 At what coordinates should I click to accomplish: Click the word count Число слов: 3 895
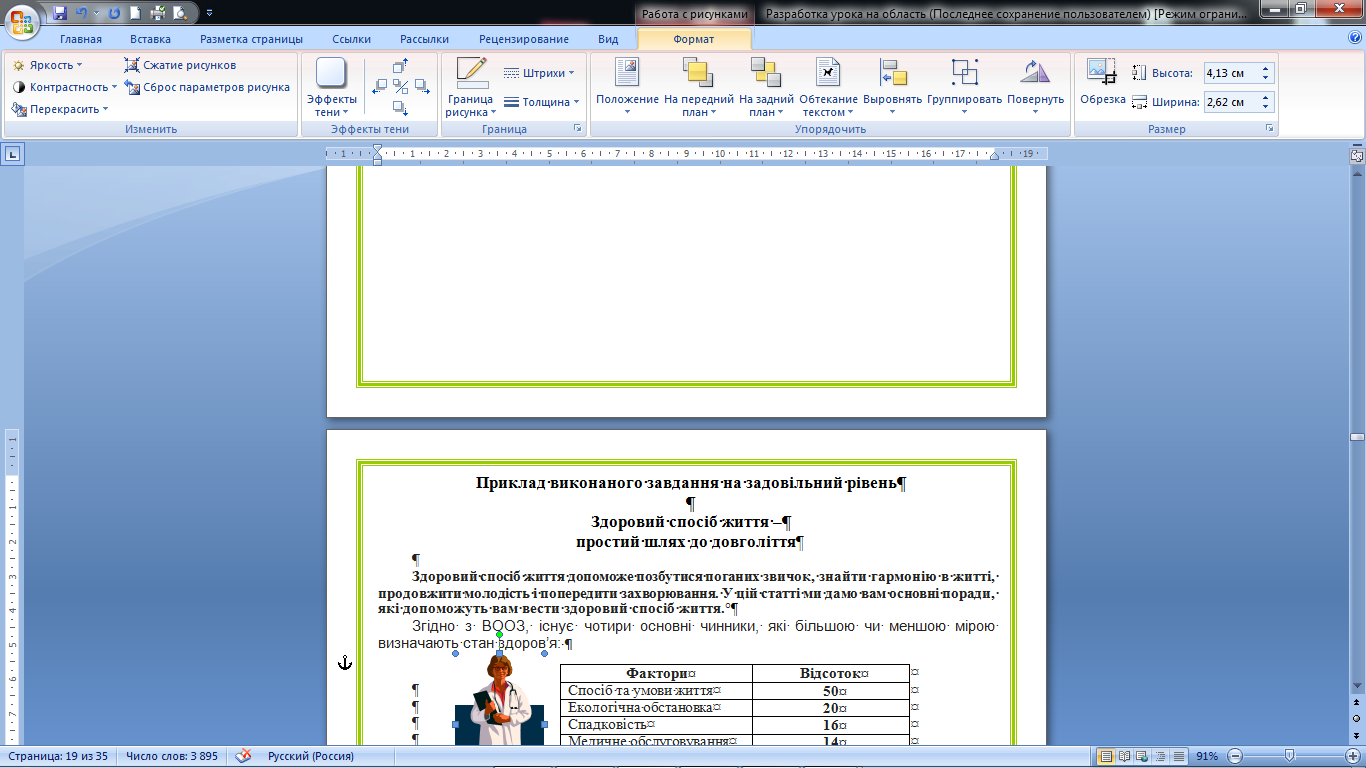coord(173,756)
